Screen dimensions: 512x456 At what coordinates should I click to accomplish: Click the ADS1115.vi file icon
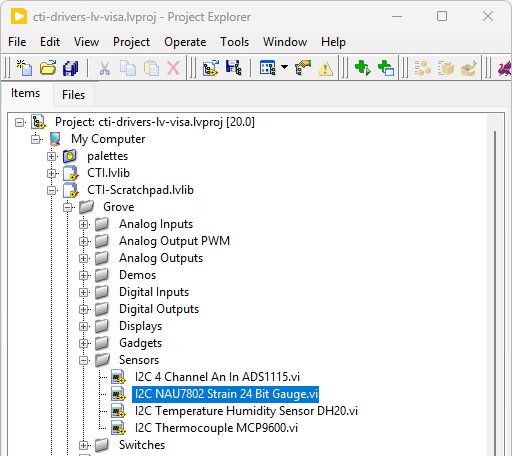(x=118, y=377)
